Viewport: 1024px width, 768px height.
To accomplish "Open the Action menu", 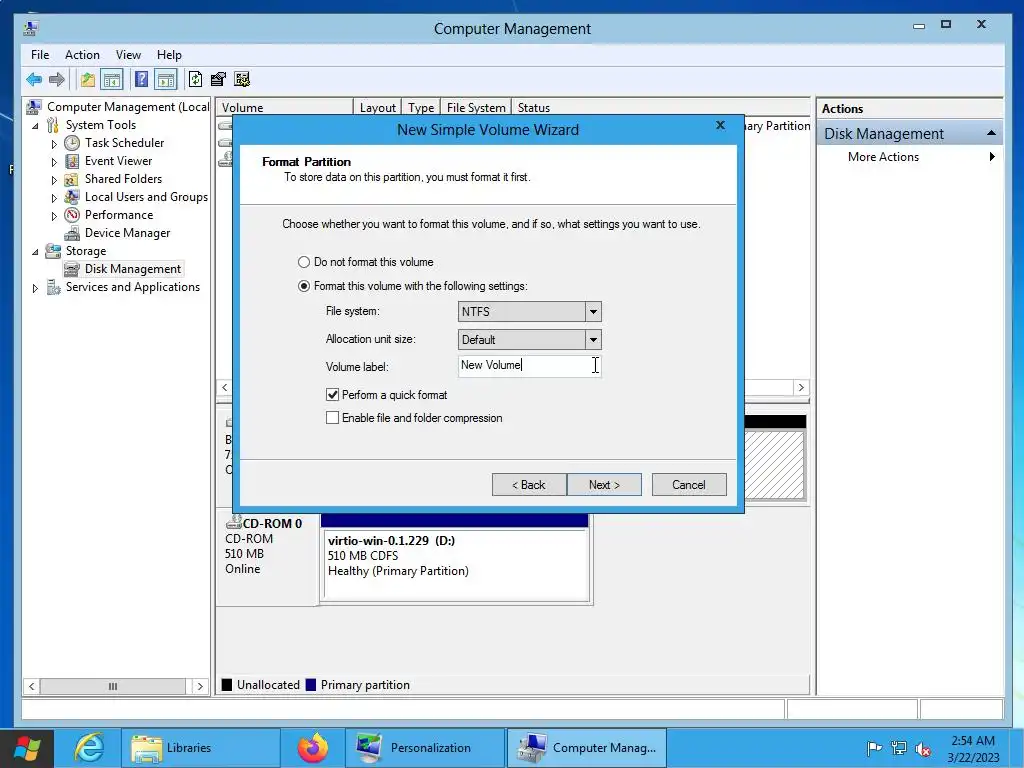I will 82,55.
